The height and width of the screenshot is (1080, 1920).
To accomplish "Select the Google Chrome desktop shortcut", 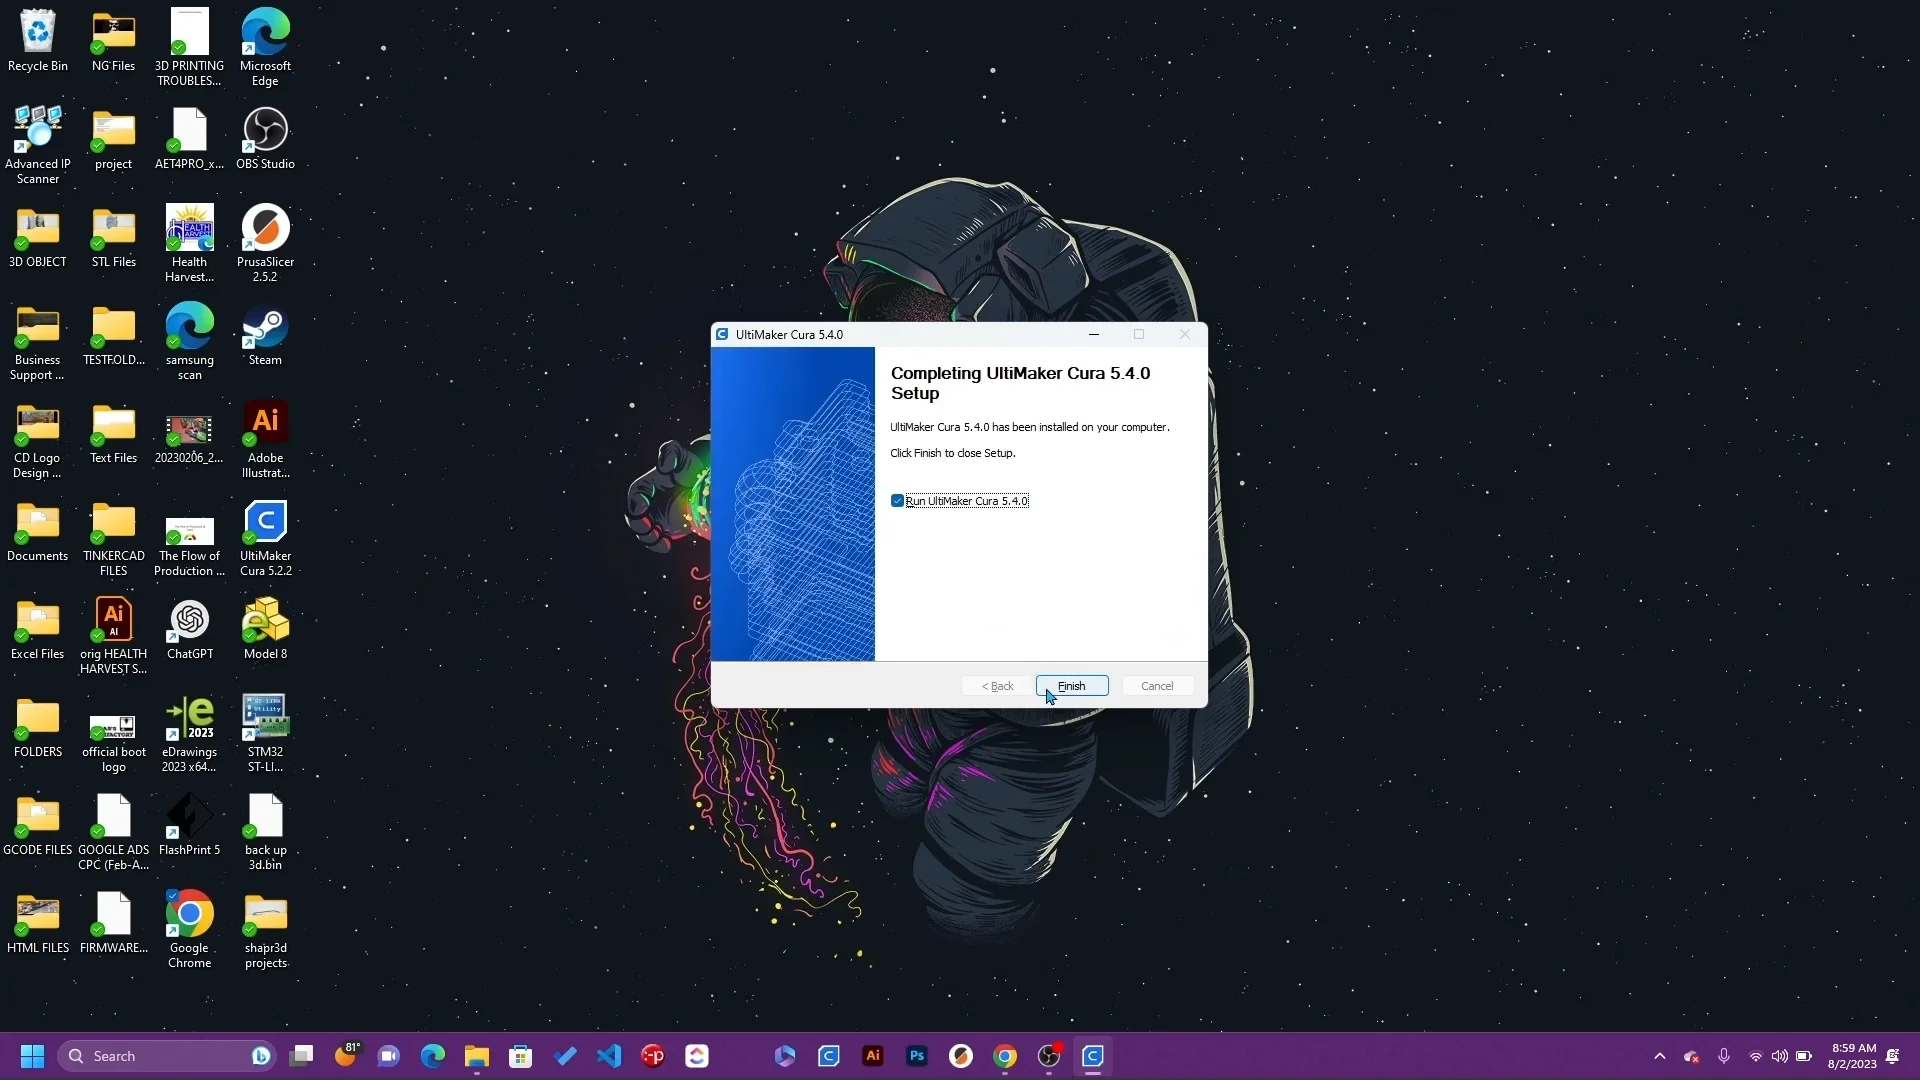I will point(190,929).
